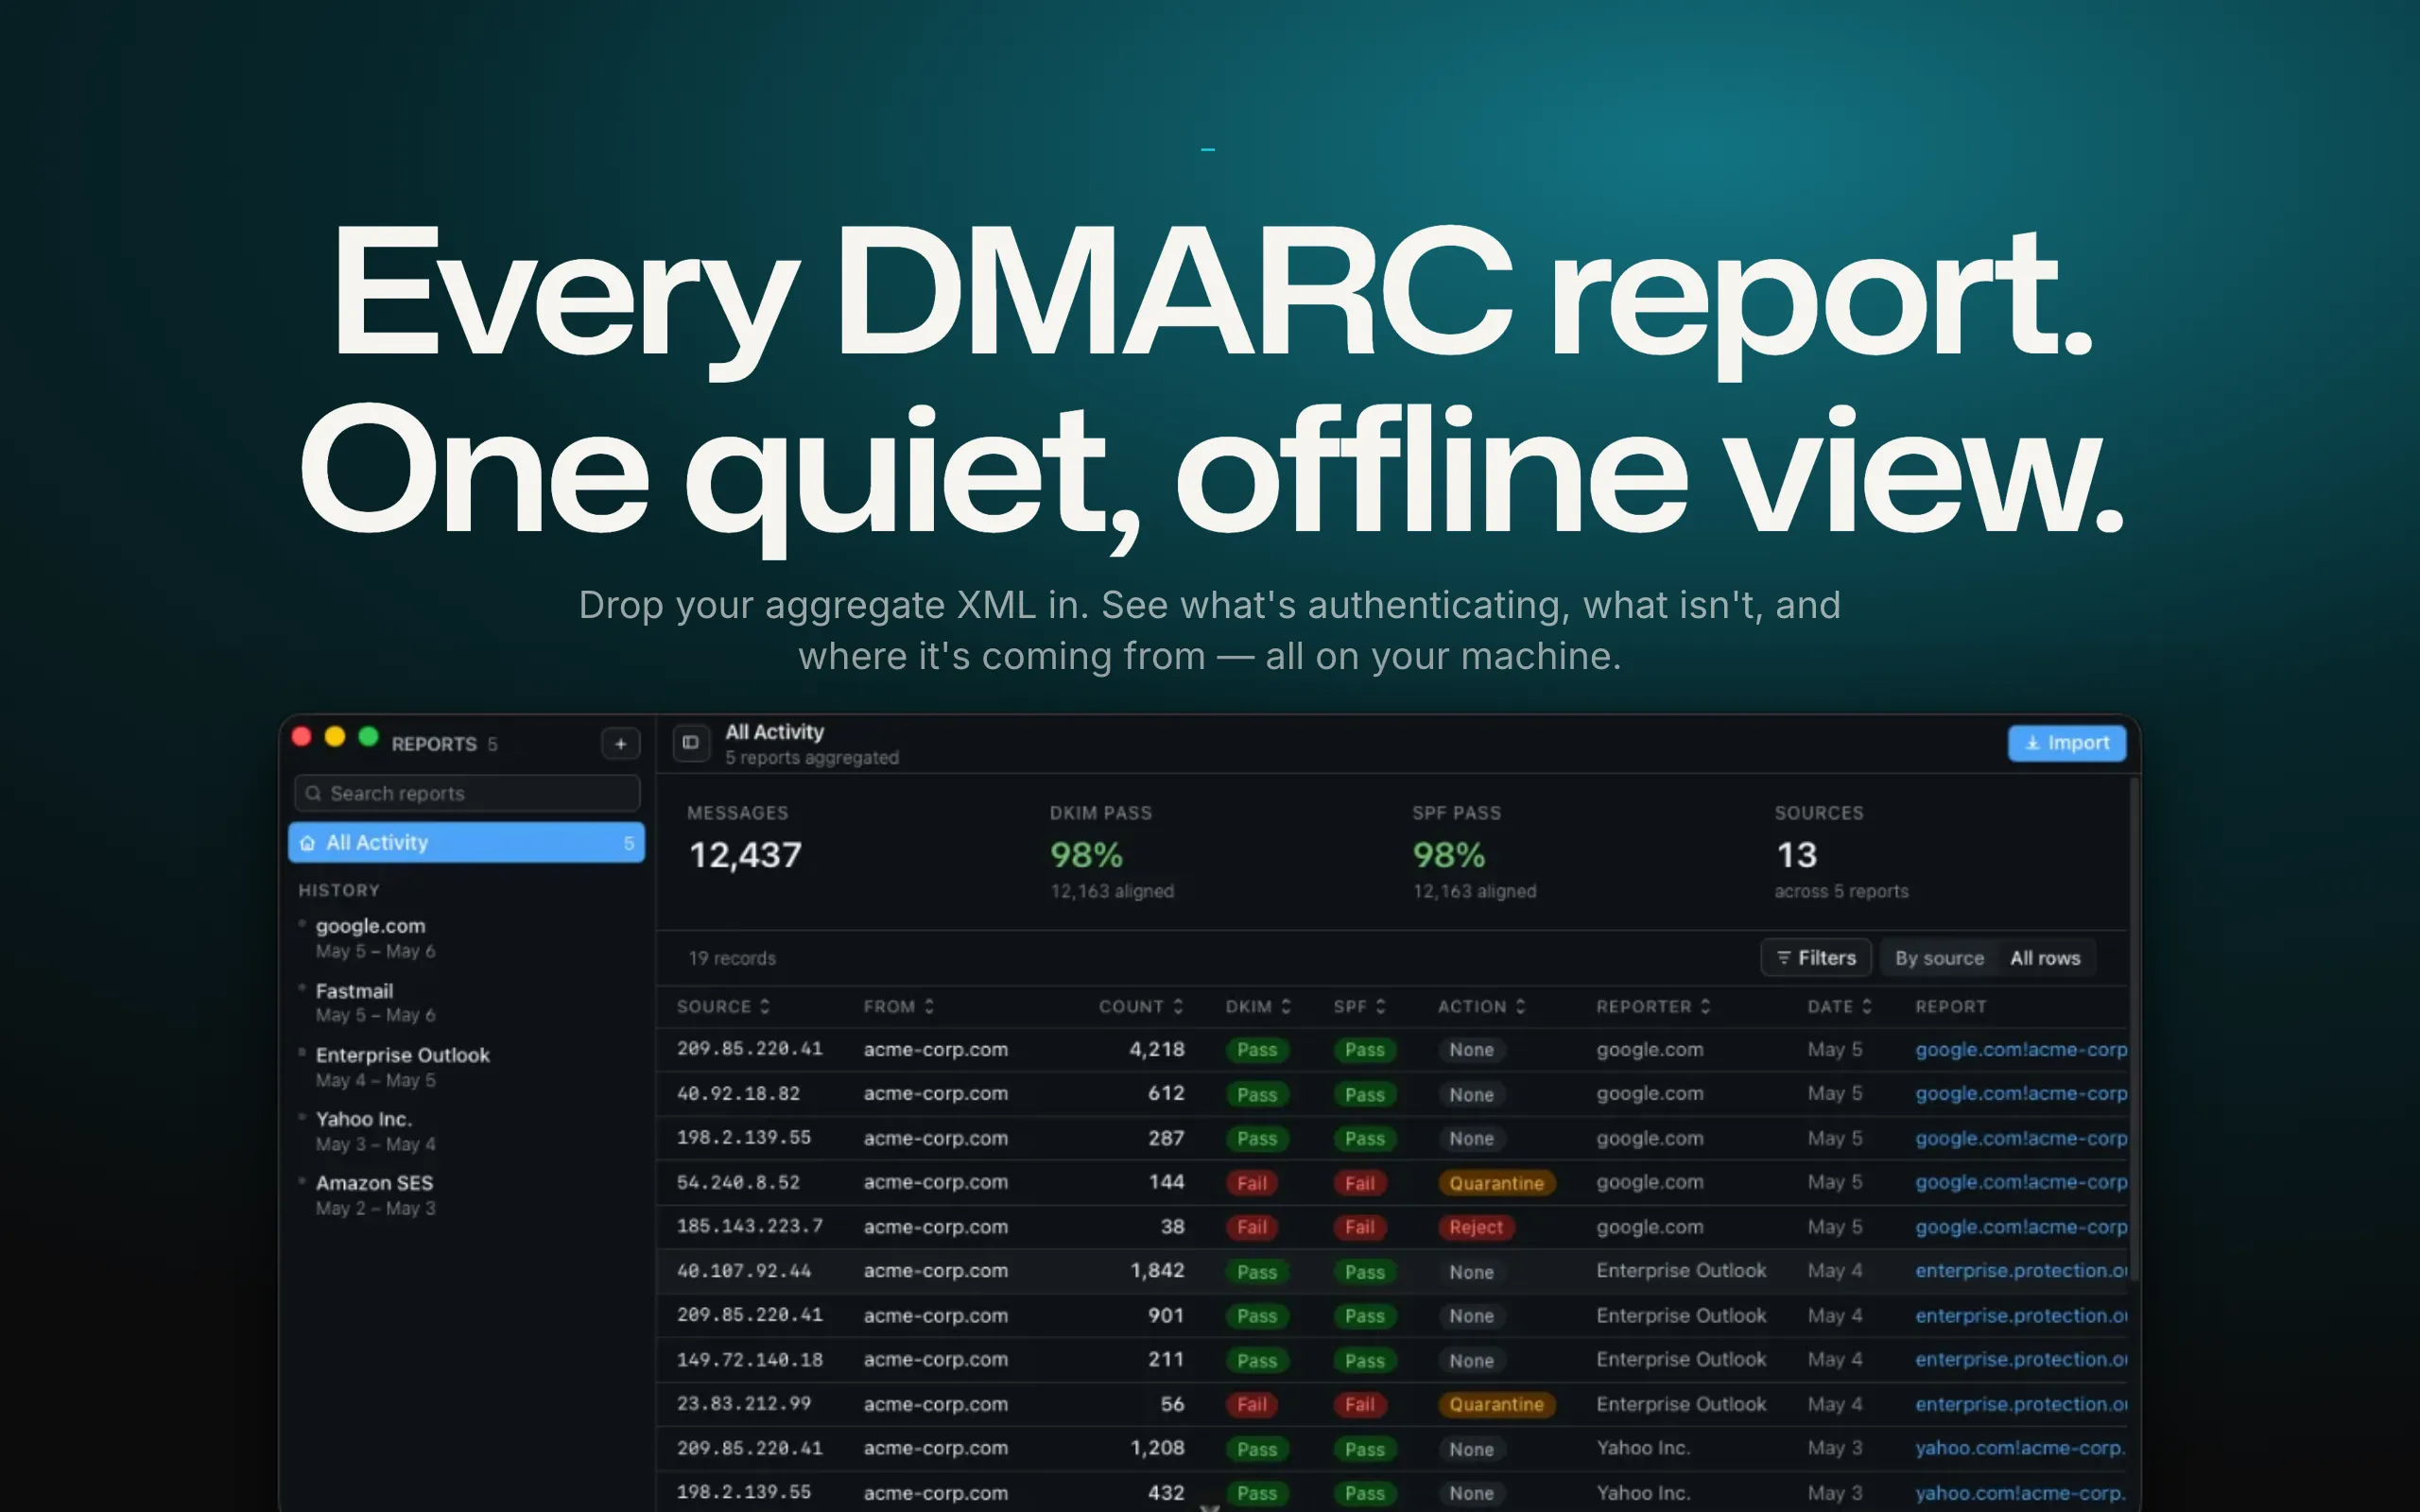2420x1512 pixels.
Task: Click the Reject badge in the 185.143.223.7 row
Action: point(1475,1227)
